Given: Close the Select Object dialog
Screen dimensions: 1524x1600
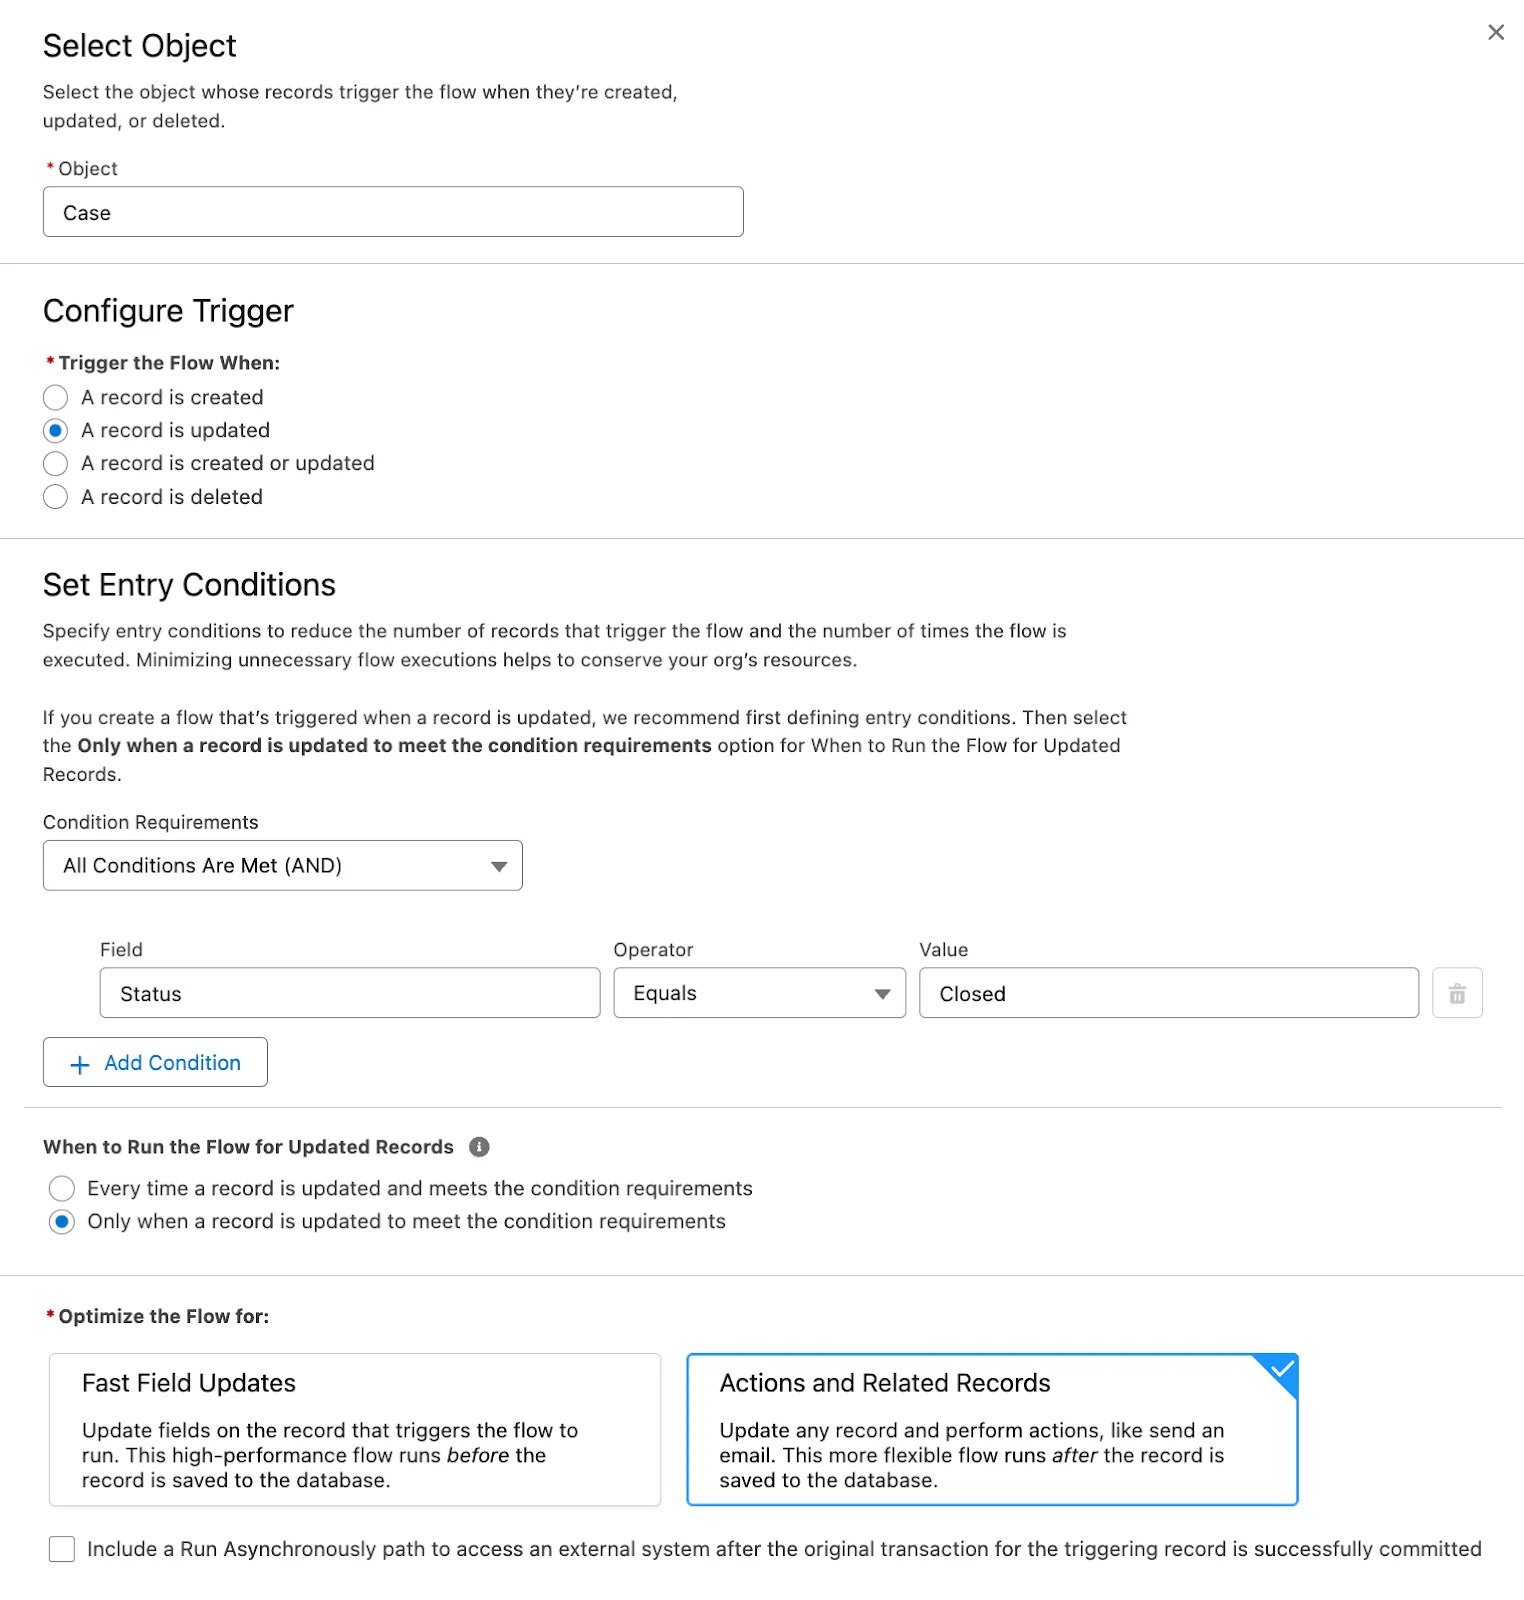Looking at the screenshot, I should click(1495, 32).
